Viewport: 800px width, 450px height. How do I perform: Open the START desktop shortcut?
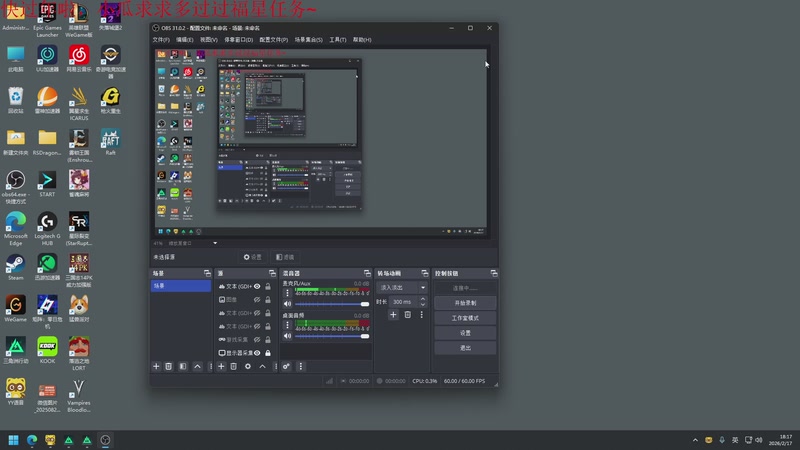coord(47,184)
